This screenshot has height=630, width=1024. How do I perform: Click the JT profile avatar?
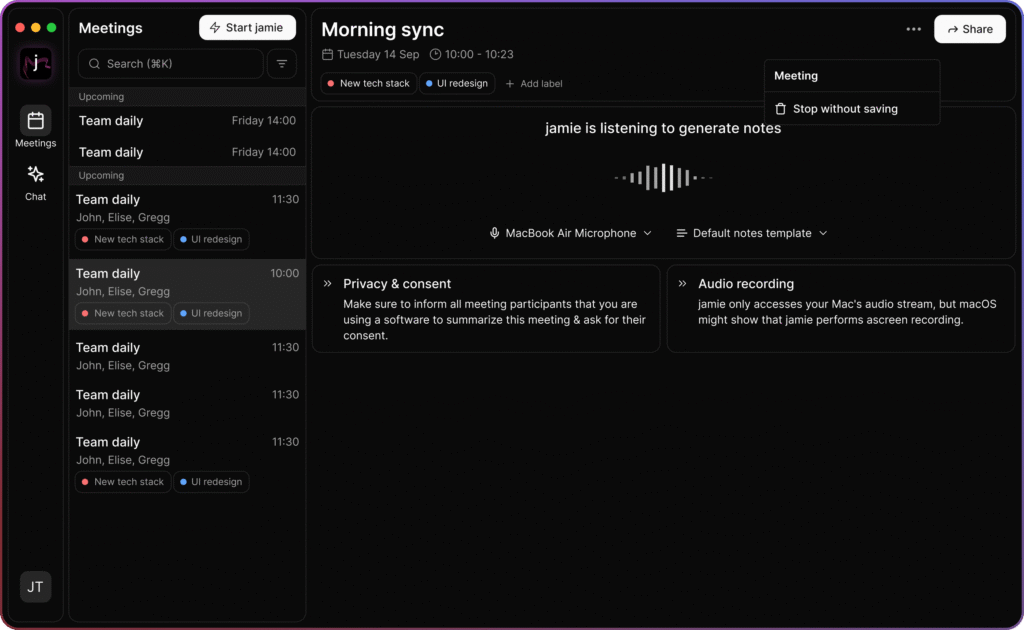[x=35, y=587]
